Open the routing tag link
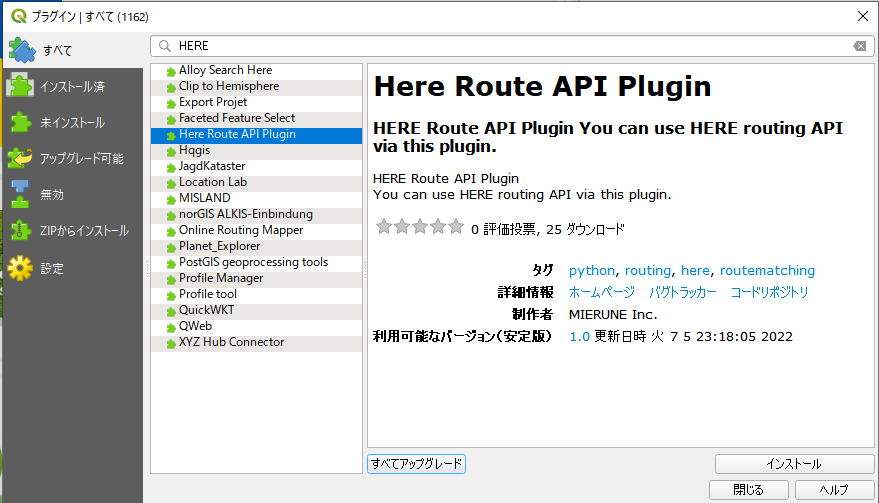This screenshot has height=503, width=879. coord(647,271)
